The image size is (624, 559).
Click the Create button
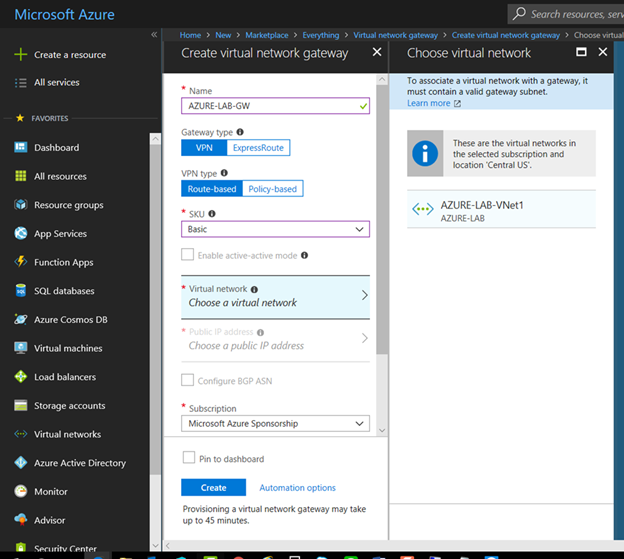213,487
